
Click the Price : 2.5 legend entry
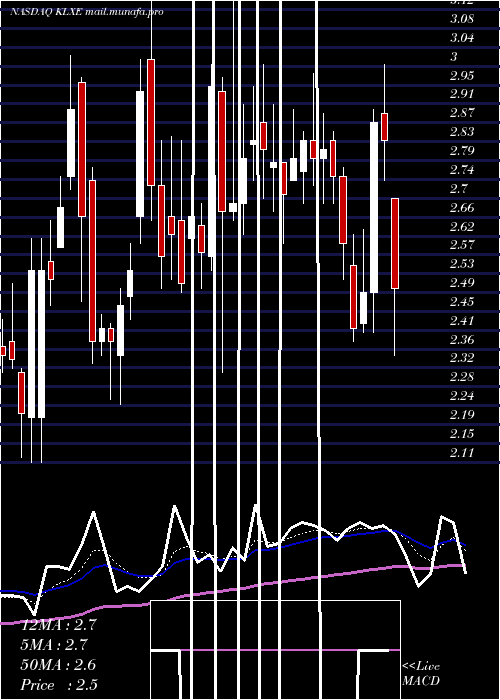pyautogui.click(x=59, y=685)
